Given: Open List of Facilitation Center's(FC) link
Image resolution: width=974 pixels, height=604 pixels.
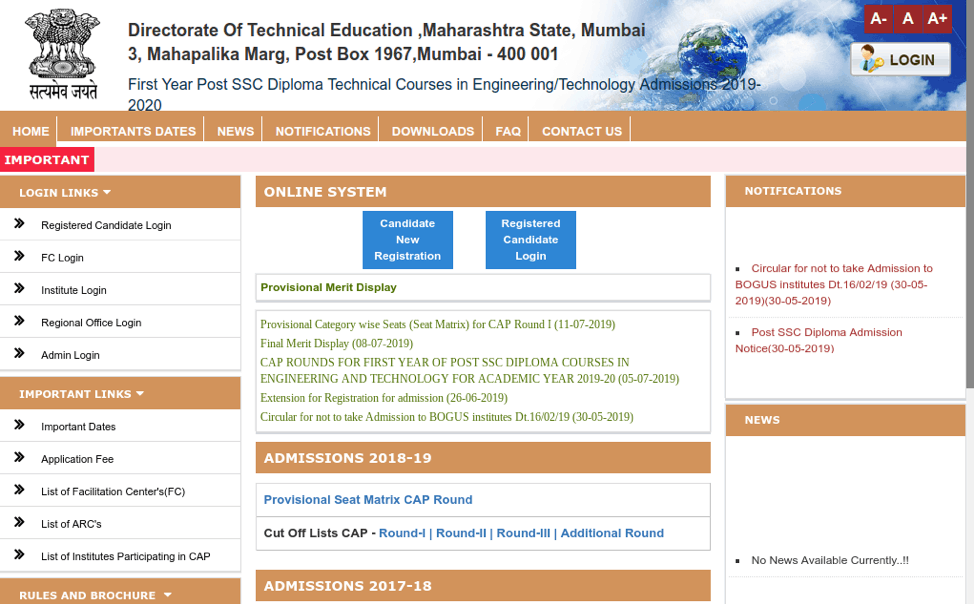Looking at the screenshot, I should [x=113, y=492].
